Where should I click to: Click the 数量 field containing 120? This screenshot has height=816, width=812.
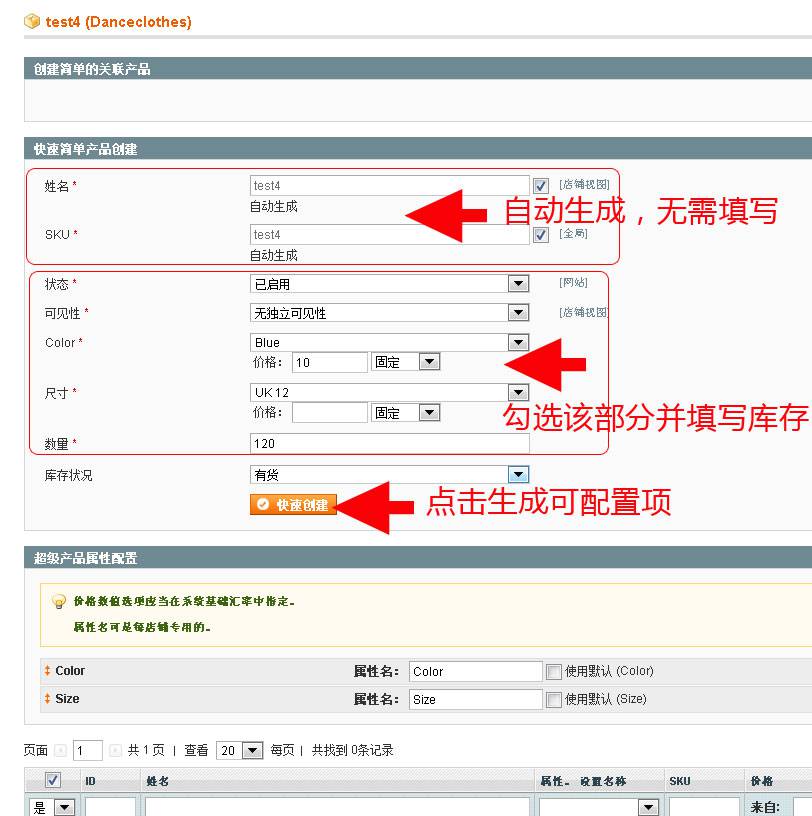coord(390,443)
